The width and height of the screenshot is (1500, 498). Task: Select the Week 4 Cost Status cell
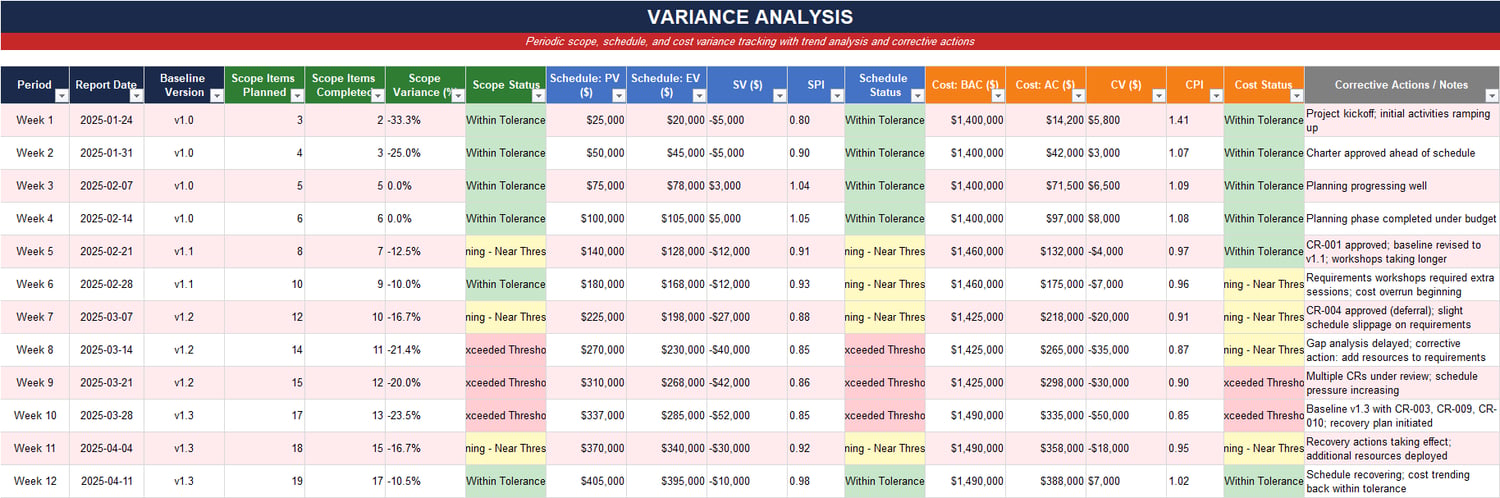pyautogui.click(x=1264, y=218)
